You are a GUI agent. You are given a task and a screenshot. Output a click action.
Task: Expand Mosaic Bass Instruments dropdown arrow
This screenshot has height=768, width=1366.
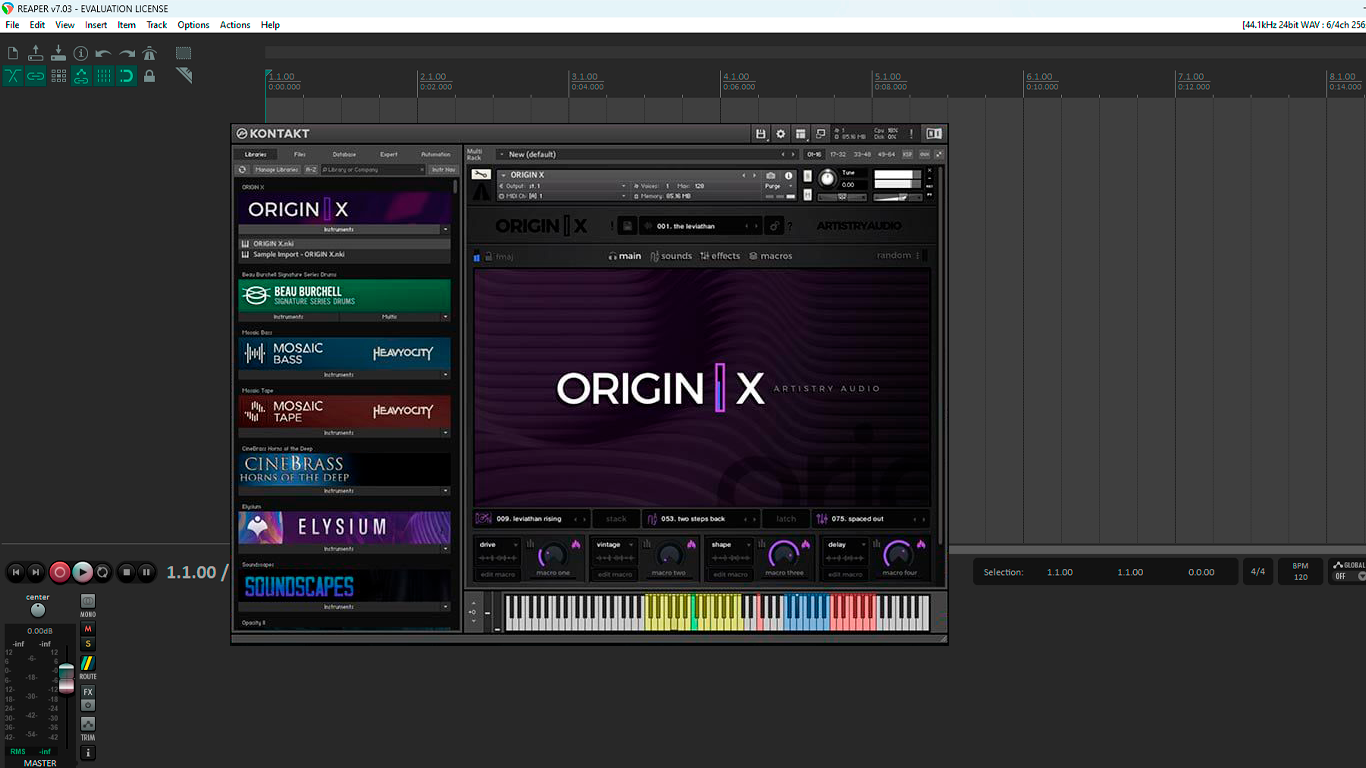445,375
